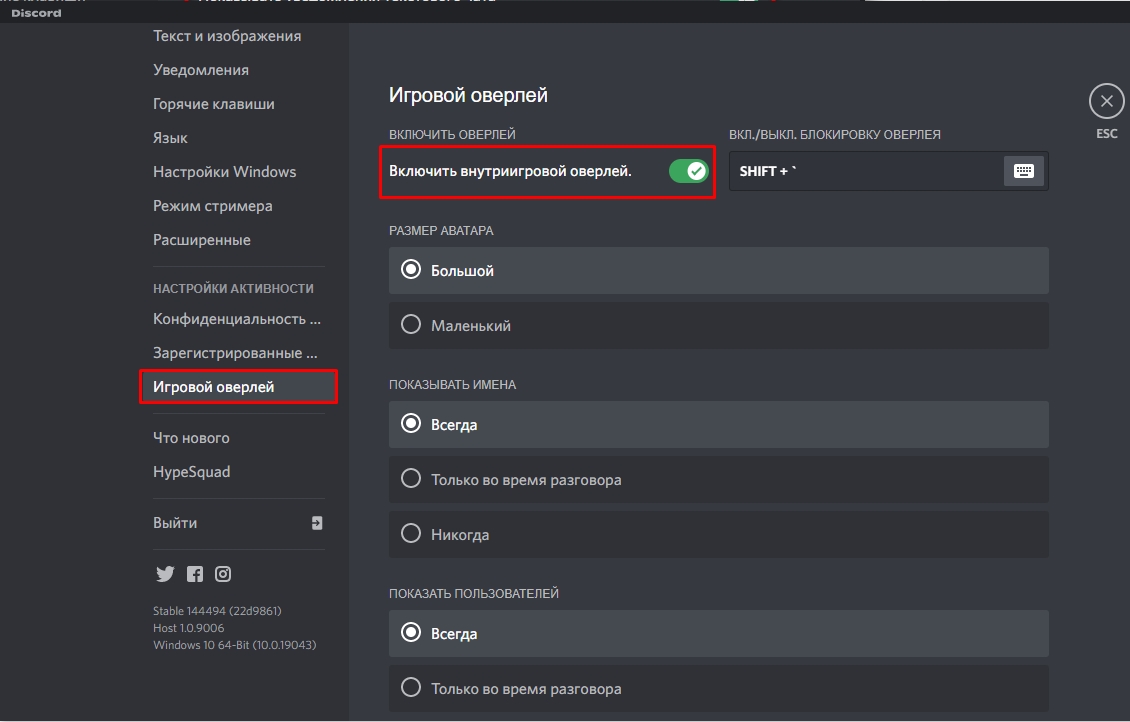Click the Host 1.0.9006 version text
The height and width of the screenshot is (722, 1130).
pos(188,628)
